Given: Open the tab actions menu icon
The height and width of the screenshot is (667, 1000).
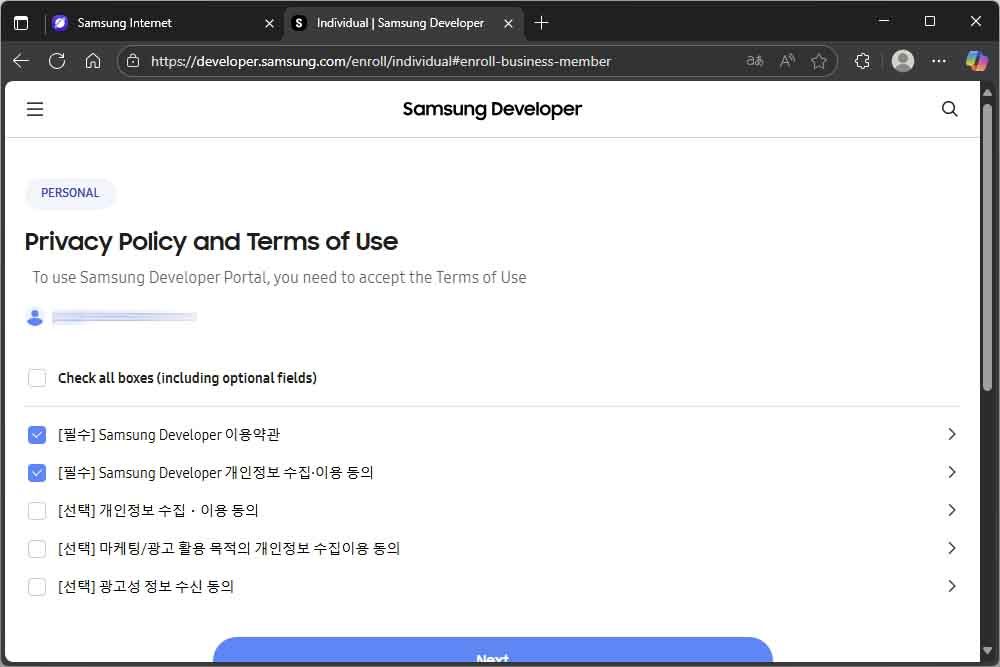Looking at the screenshot, I should point(21,23).
